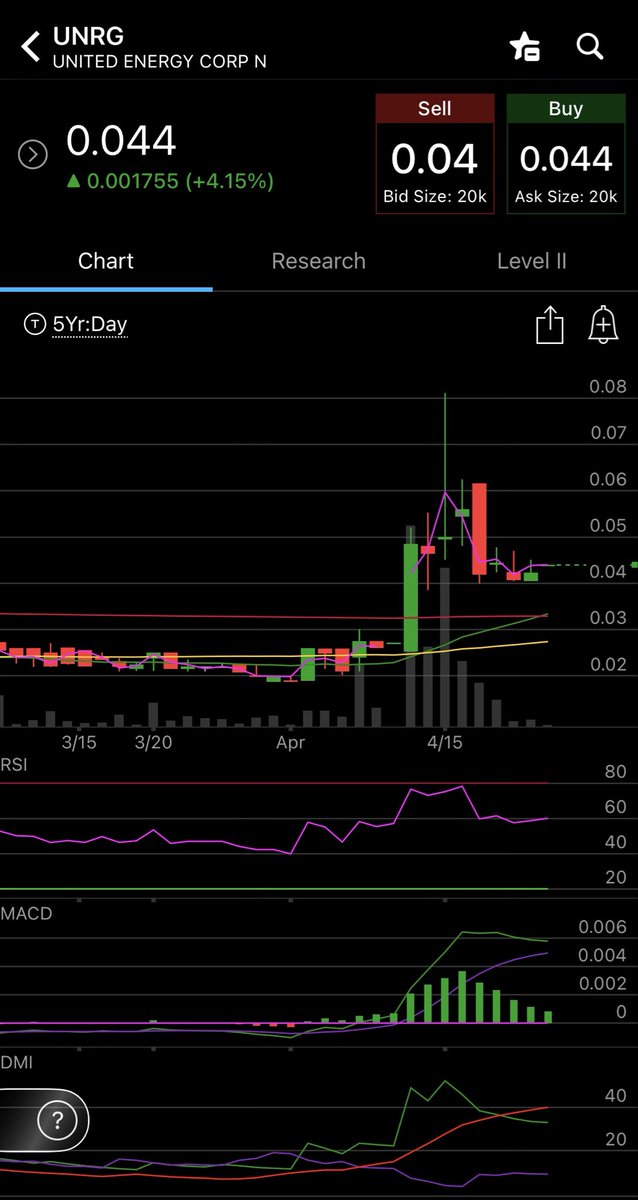Tap the 3/20 date axis label

(154, 743)
